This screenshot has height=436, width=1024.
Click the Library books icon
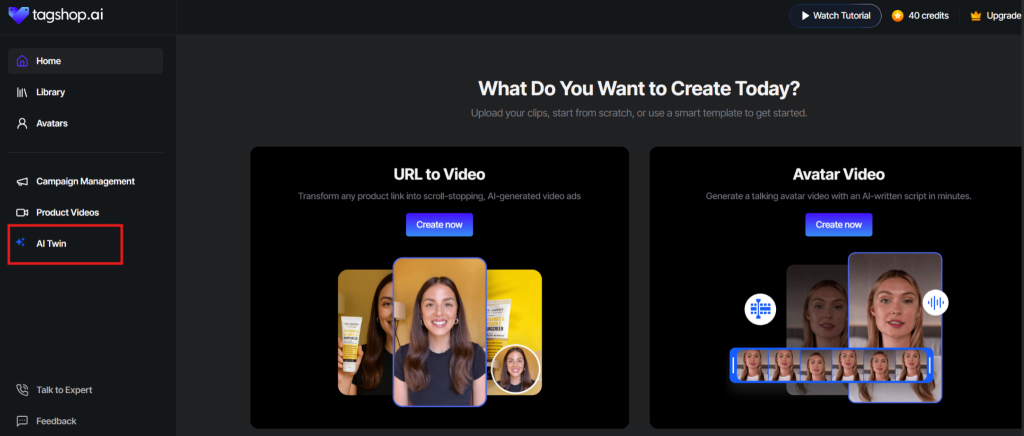(22, 92)
